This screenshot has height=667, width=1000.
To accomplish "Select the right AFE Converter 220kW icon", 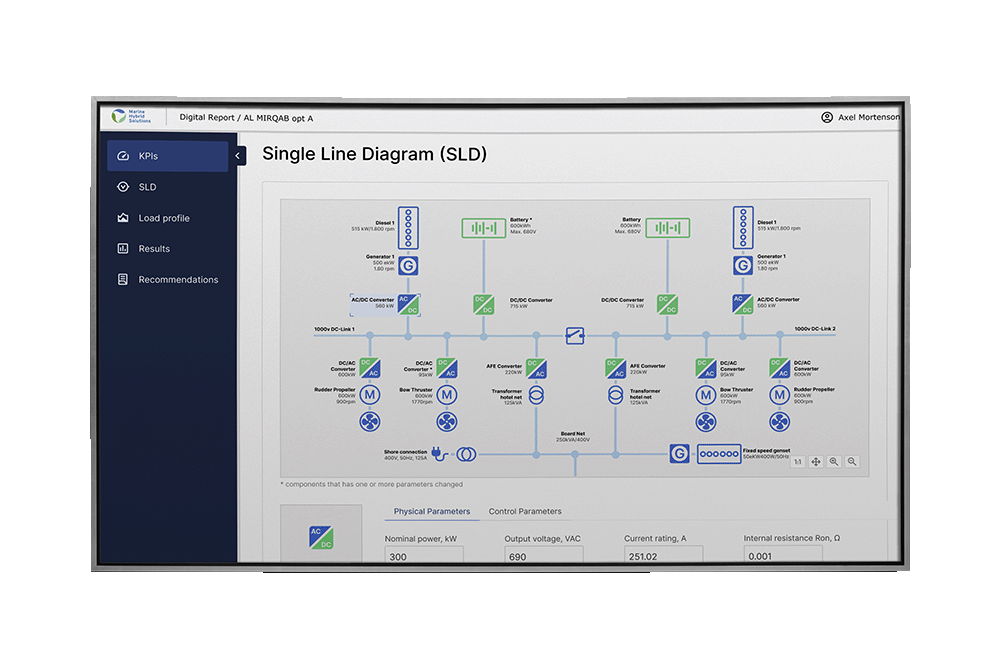I will click(615, 369).
